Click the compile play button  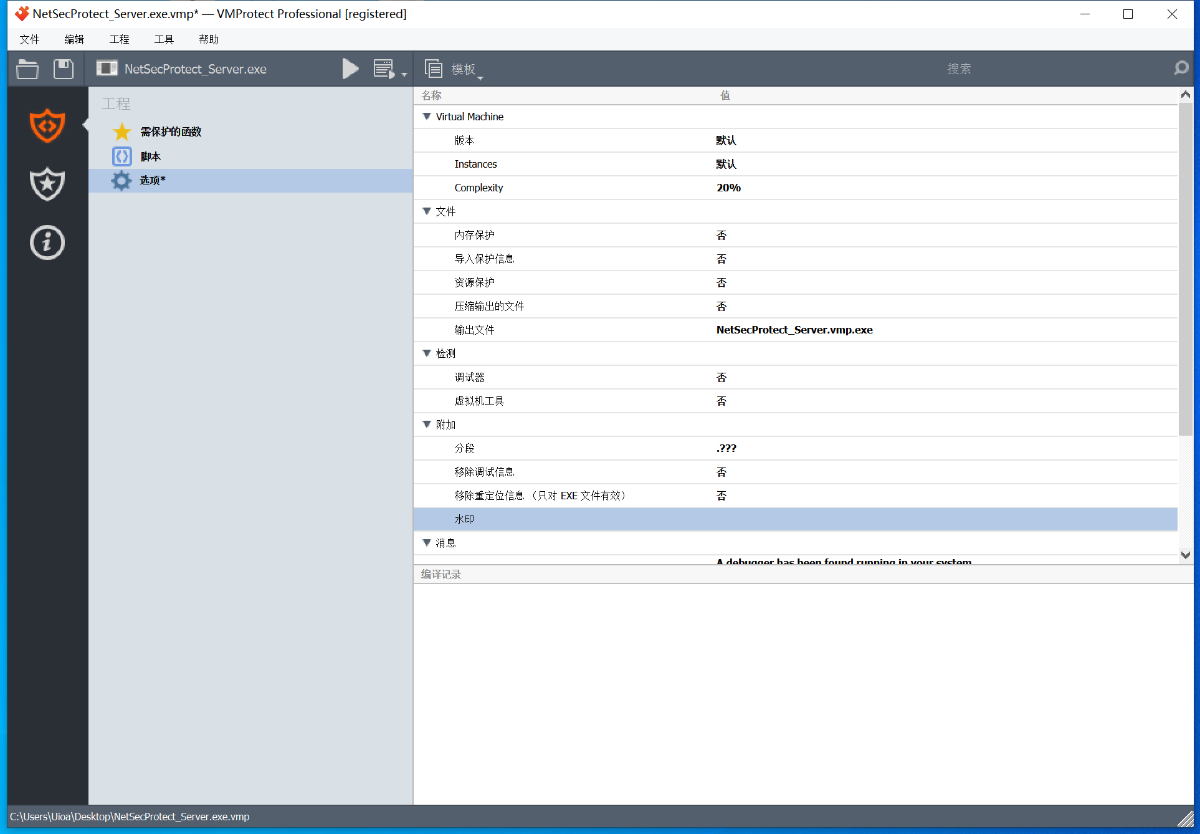(x=351, y=69)
